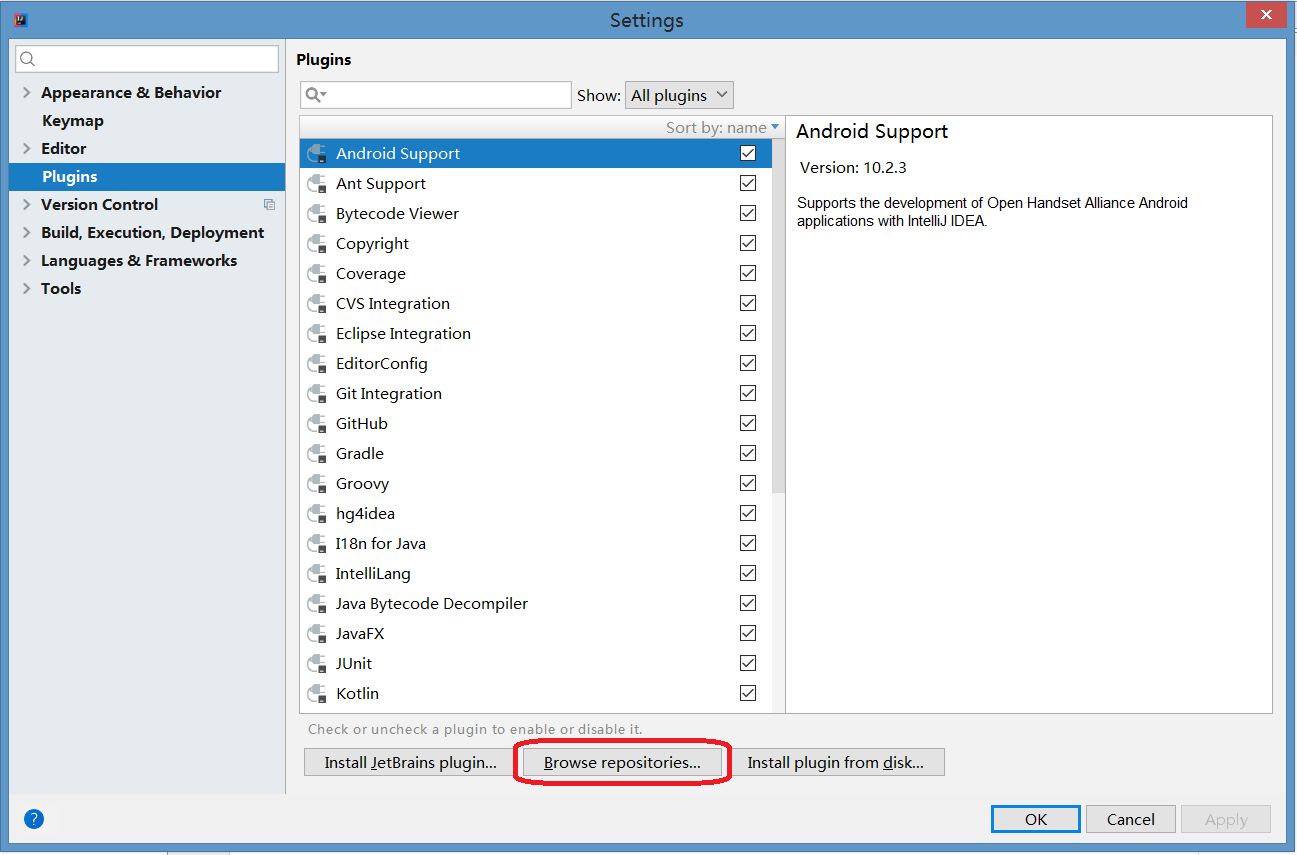
Task: Click the plugin icon beside I18n for Java
Action: tap(318, 543)
